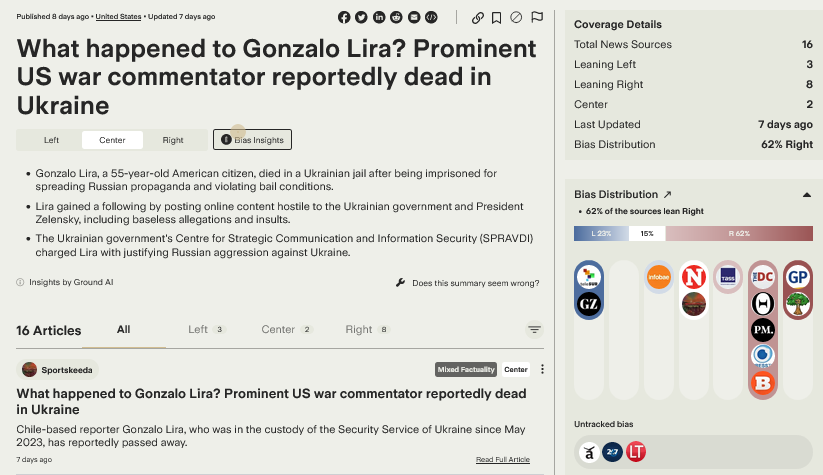Click the Daily Caller DC logo
823x475 pixels.
coord(763,277)
